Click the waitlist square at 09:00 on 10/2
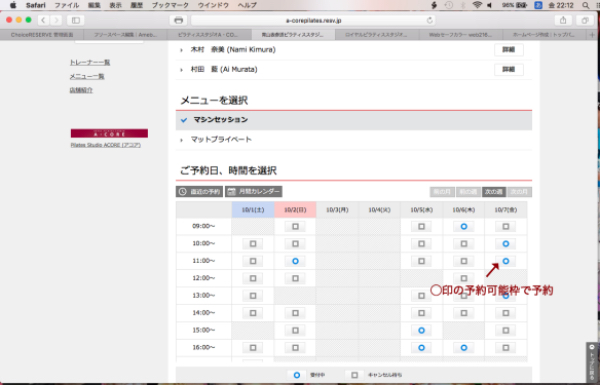This screenshot has height=385, width=600. click(x=295, y=227)
